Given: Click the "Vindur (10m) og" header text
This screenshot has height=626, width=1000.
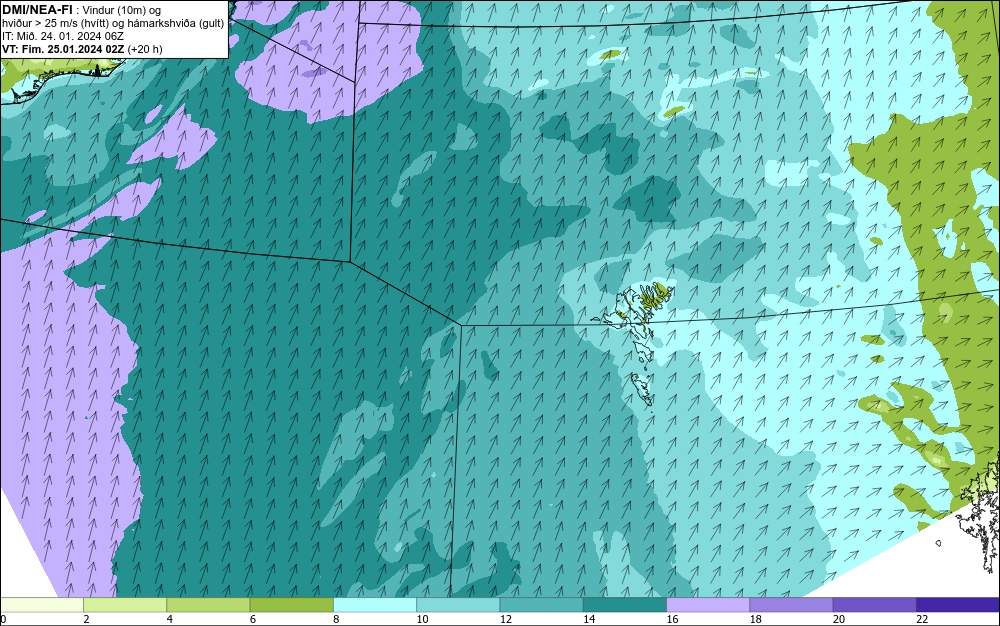Looking at the screenshot, I should tap(122, 10).
